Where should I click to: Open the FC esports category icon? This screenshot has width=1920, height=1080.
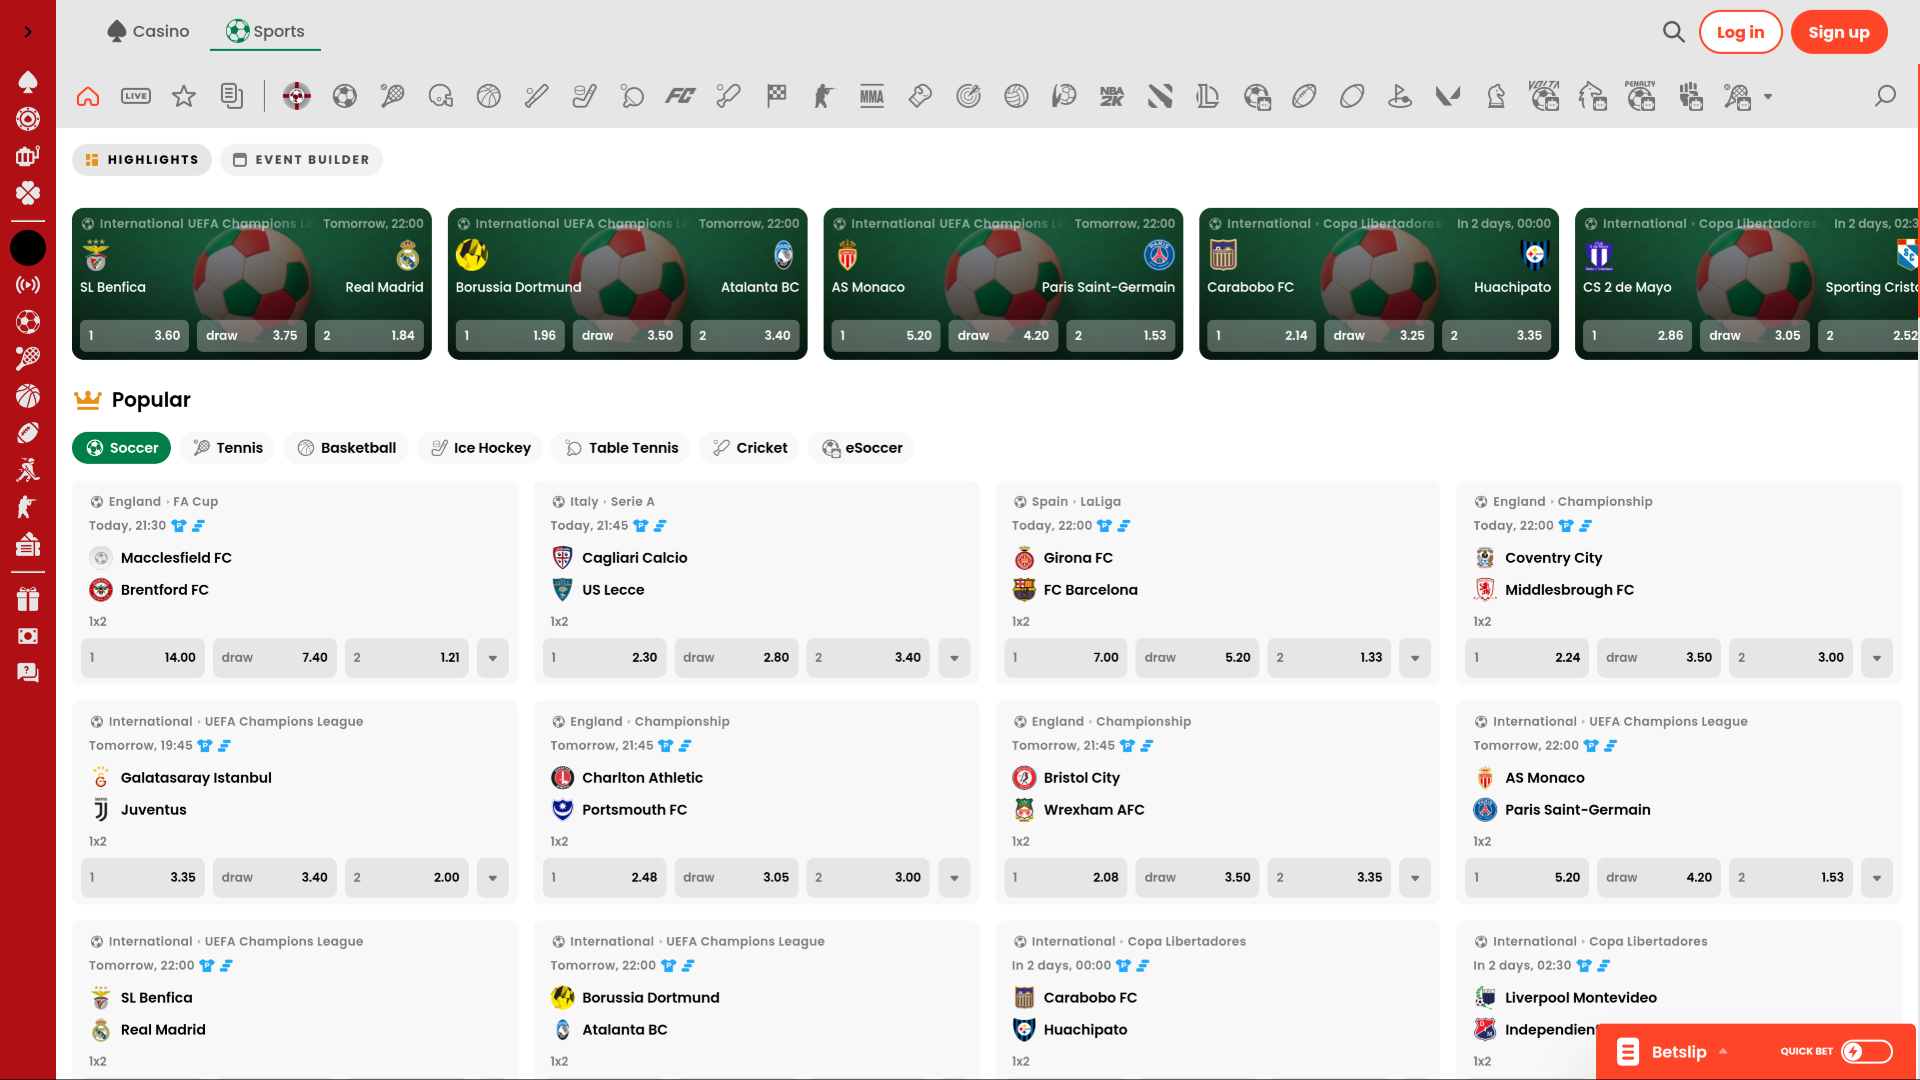point(681,96)
